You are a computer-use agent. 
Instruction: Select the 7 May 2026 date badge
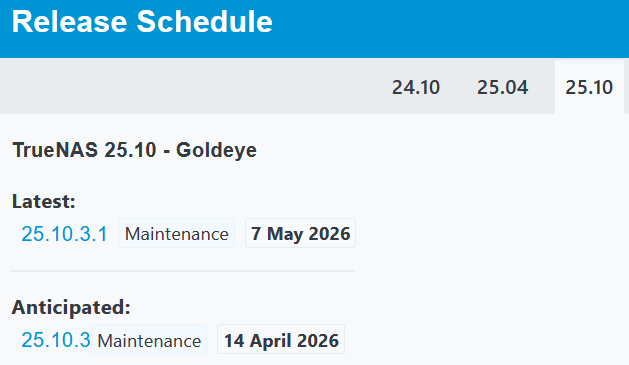point(300,233)
